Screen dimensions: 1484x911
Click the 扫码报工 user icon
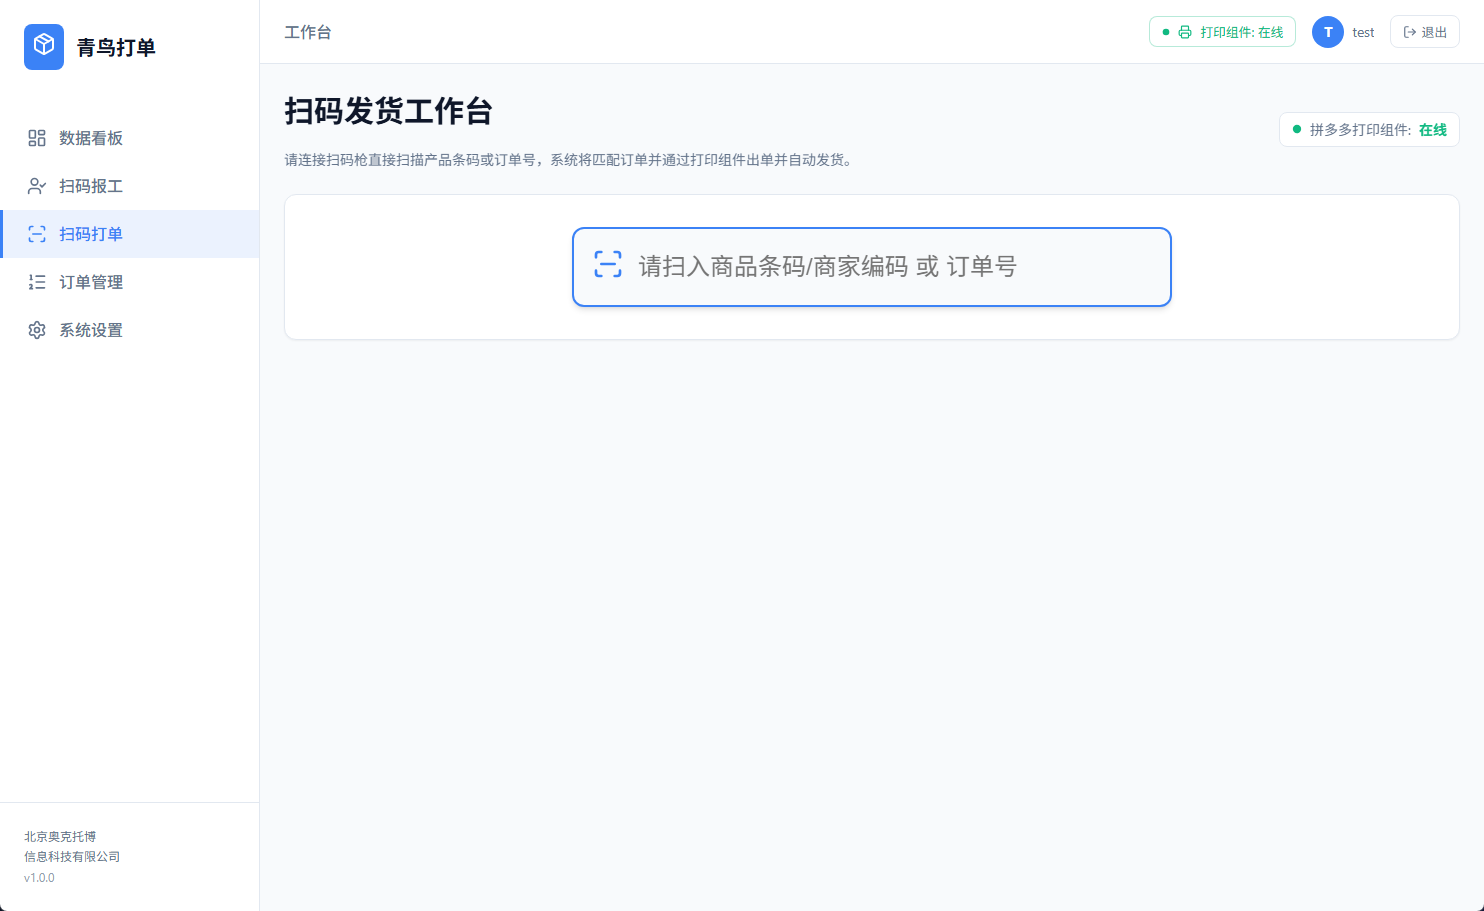(x=37, y=186)
